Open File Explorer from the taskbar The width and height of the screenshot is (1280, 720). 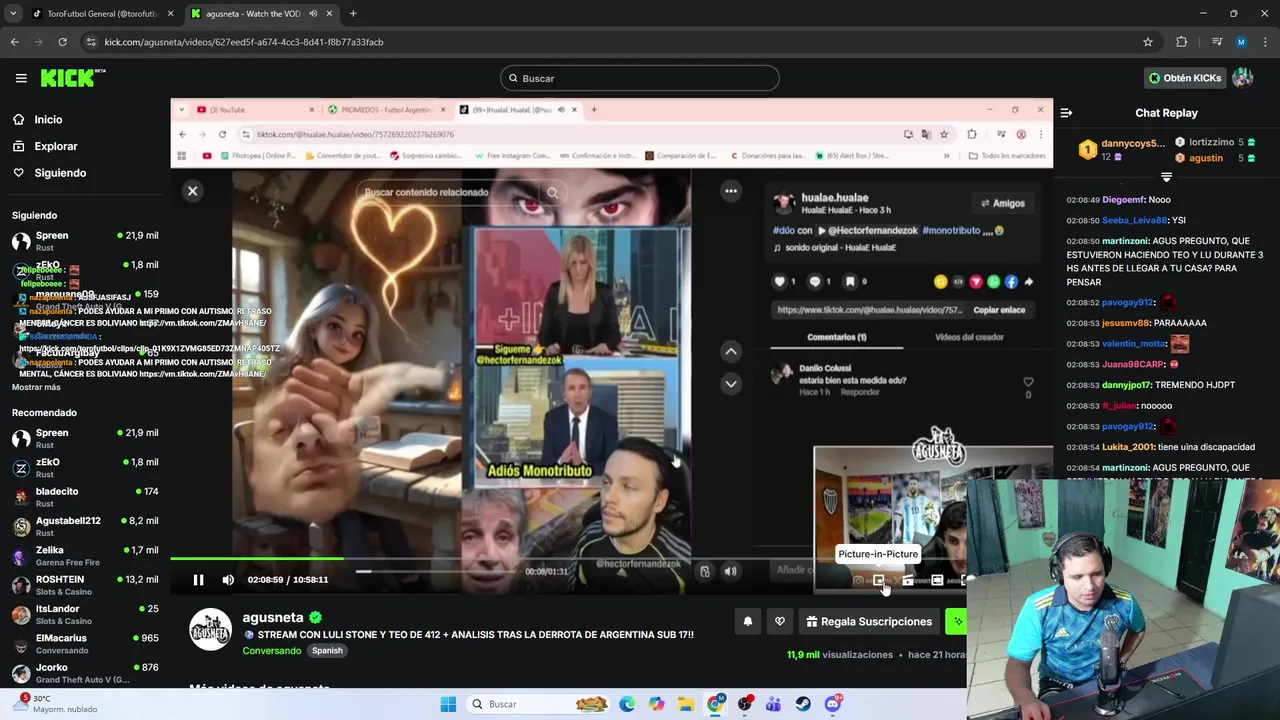coord(686,704)
